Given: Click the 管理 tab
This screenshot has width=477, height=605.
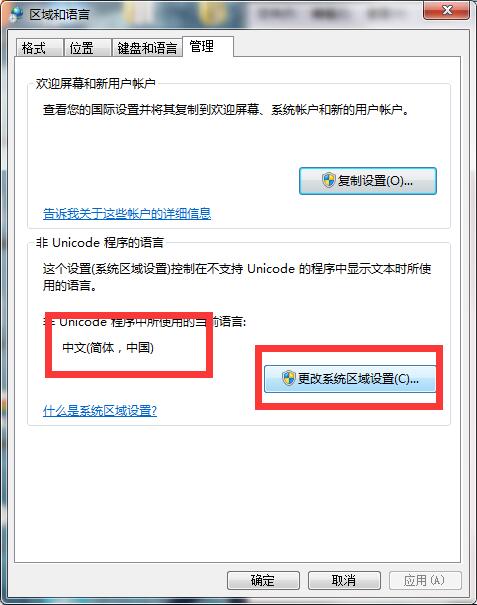Looking at the screenshot, I should point(208,46).
